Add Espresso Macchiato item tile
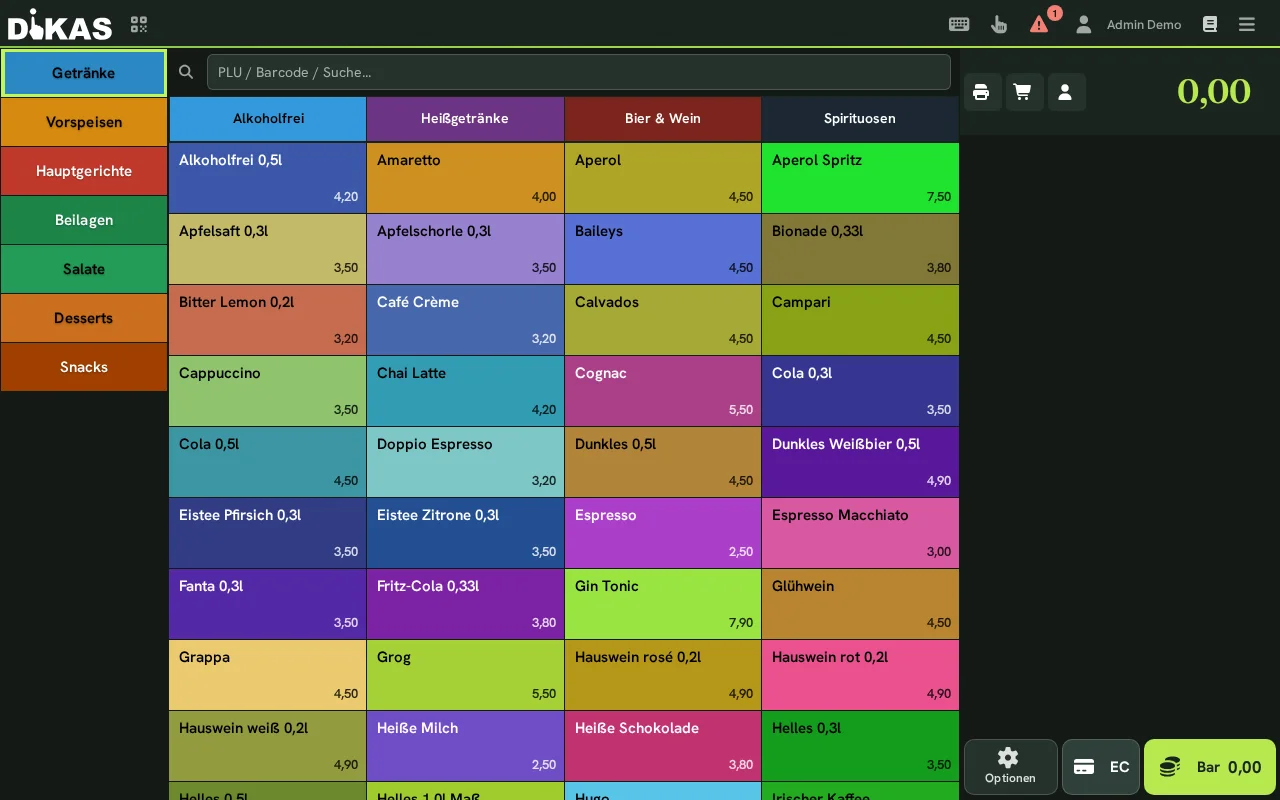Viewport: 1280px width, 800px height. [x=860, y=533]
